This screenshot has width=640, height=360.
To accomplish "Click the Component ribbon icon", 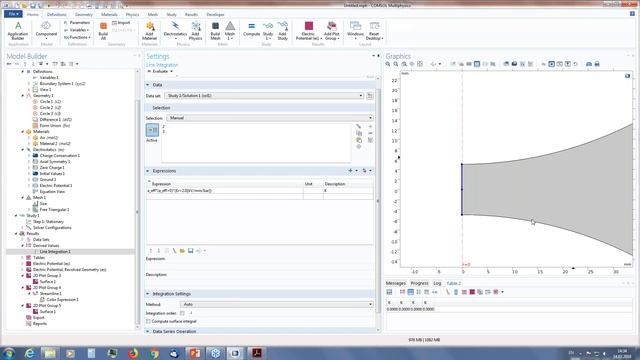I will point(46,31).
